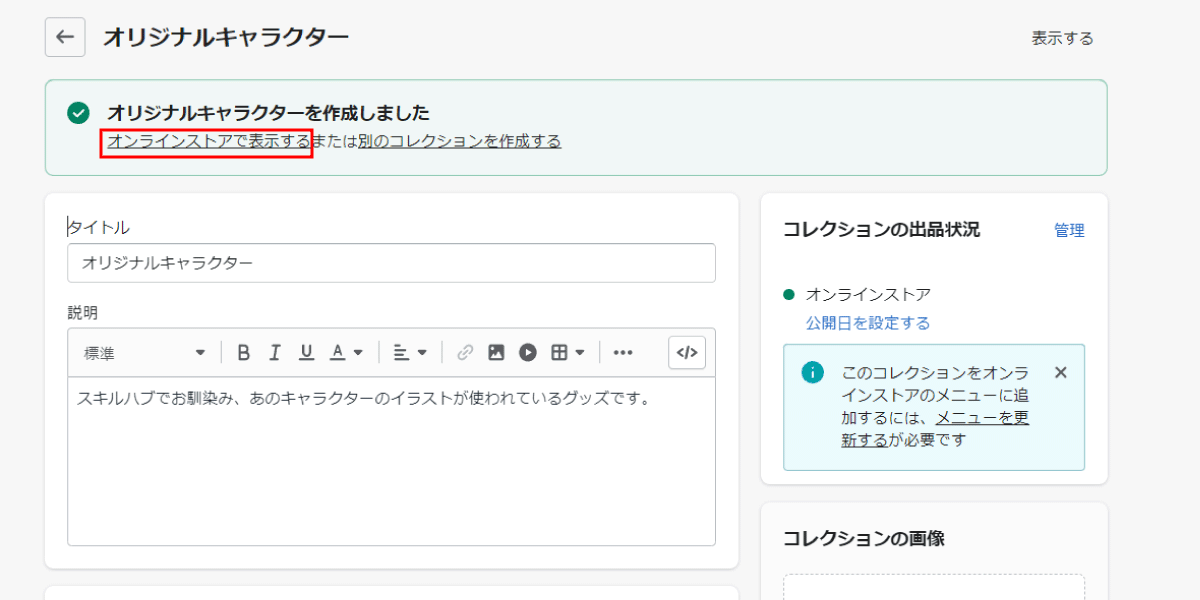Open the text color dropdown

coord(346,352)
